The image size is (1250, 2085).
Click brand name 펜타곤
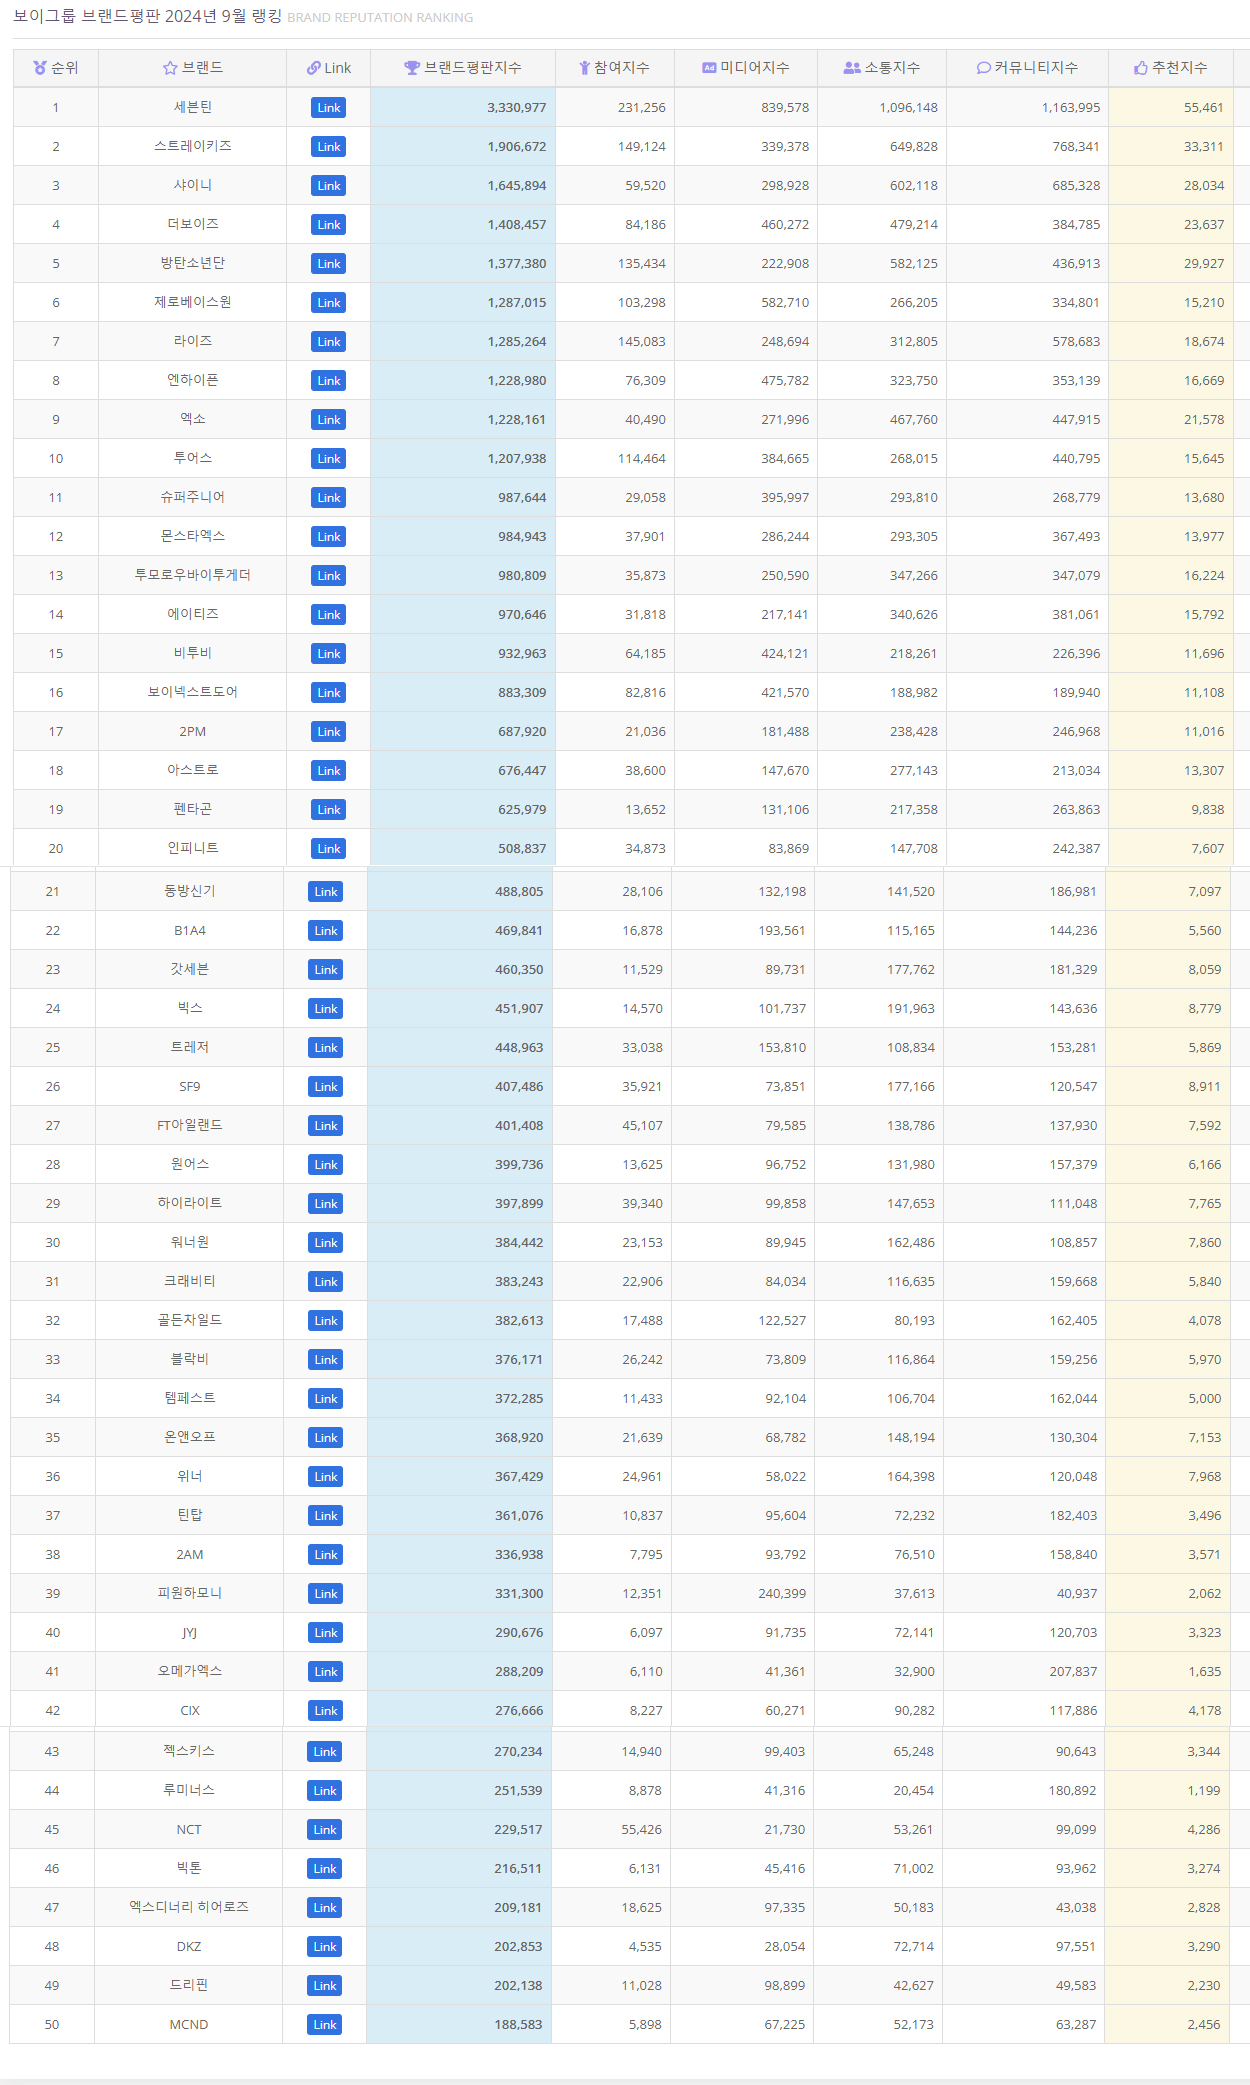(x=193, y=809)
